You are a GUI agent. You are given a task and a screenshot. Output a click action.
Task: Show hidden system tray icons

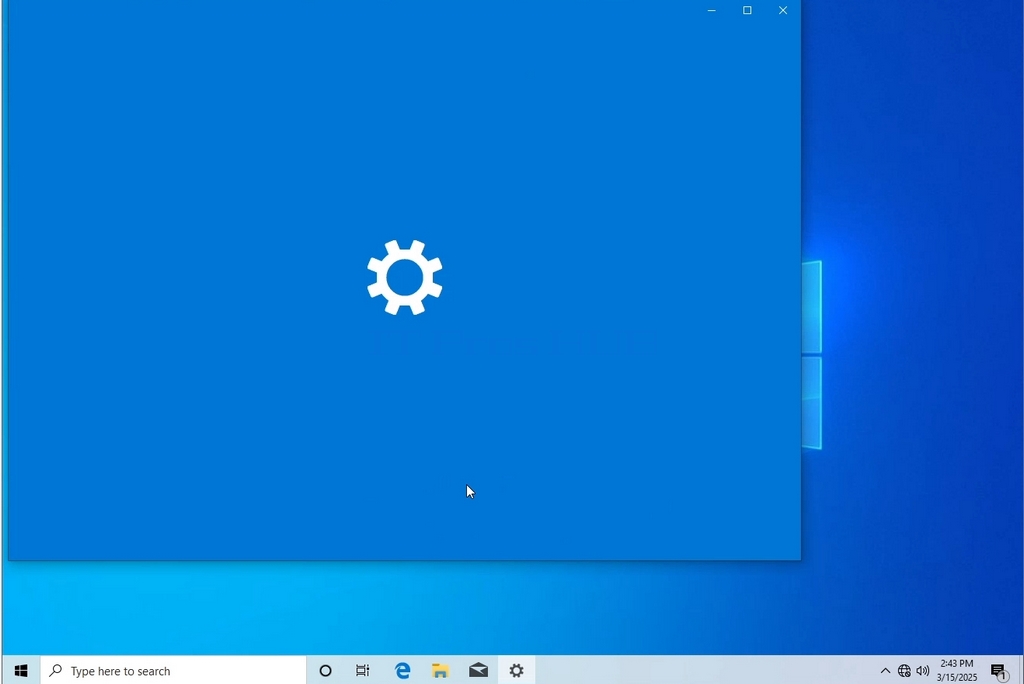point(885,670)
